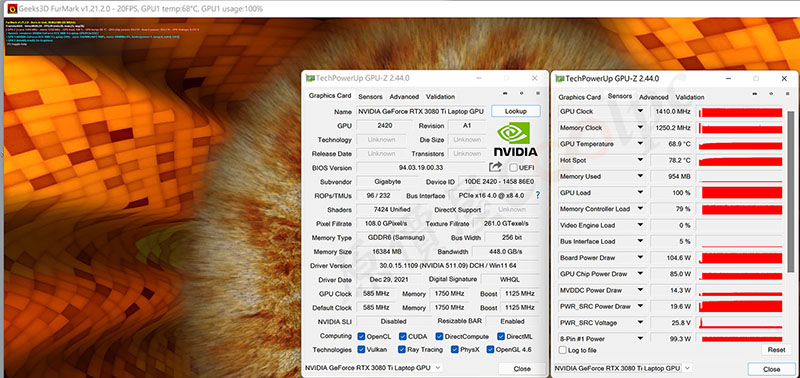Click the BIOS share/export arrow icon
The width and height of the screenshot is (800, 378).
coord(495,167)
